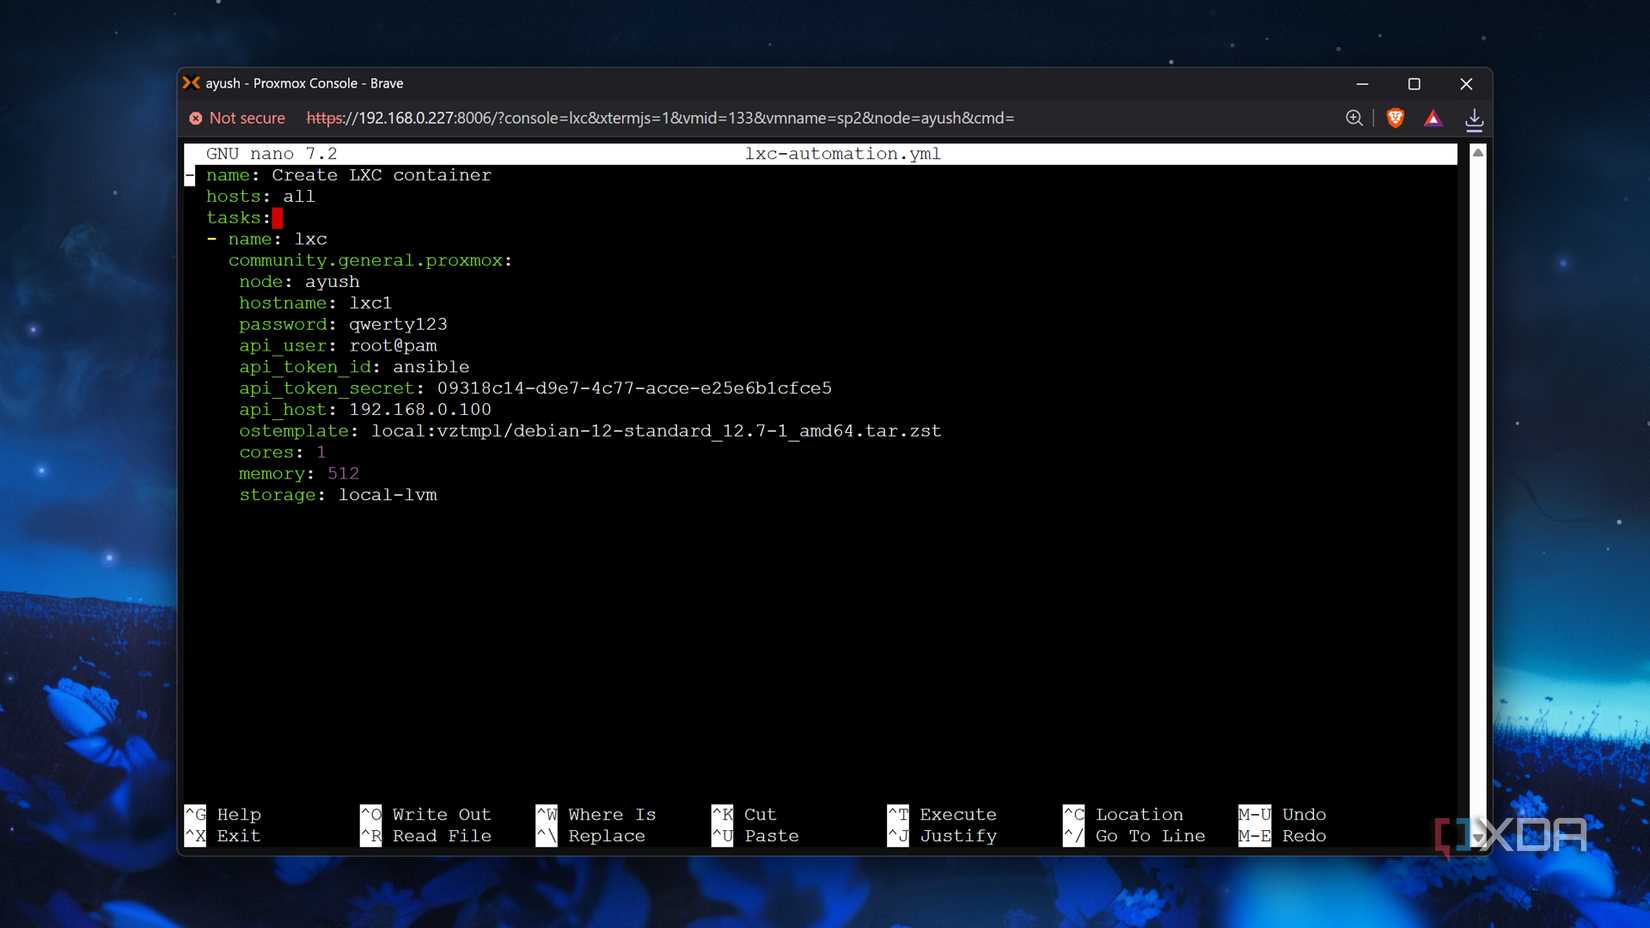Click the '^U Paste' shortcut label
Image resolution: width=1650 pixels, height=928 pixels.
(x=755, y=836)
